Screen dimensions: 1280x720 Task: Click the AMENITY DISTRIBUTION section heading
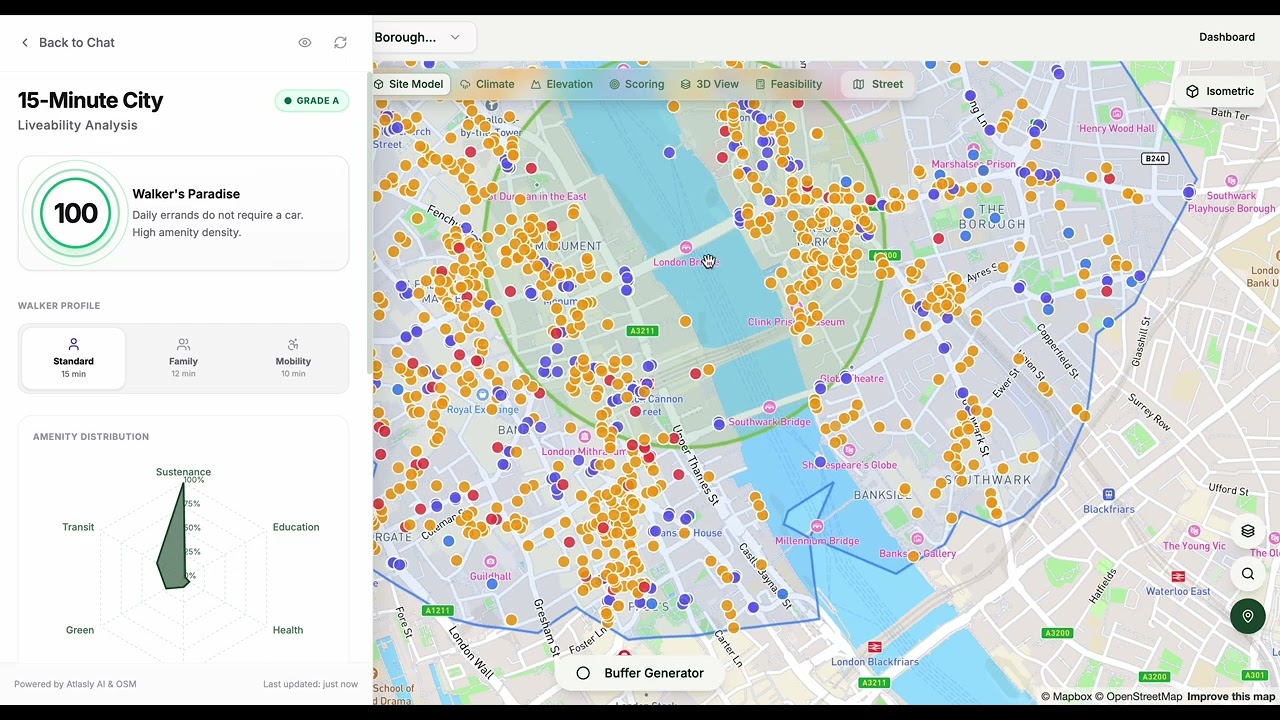click(91, 437)
